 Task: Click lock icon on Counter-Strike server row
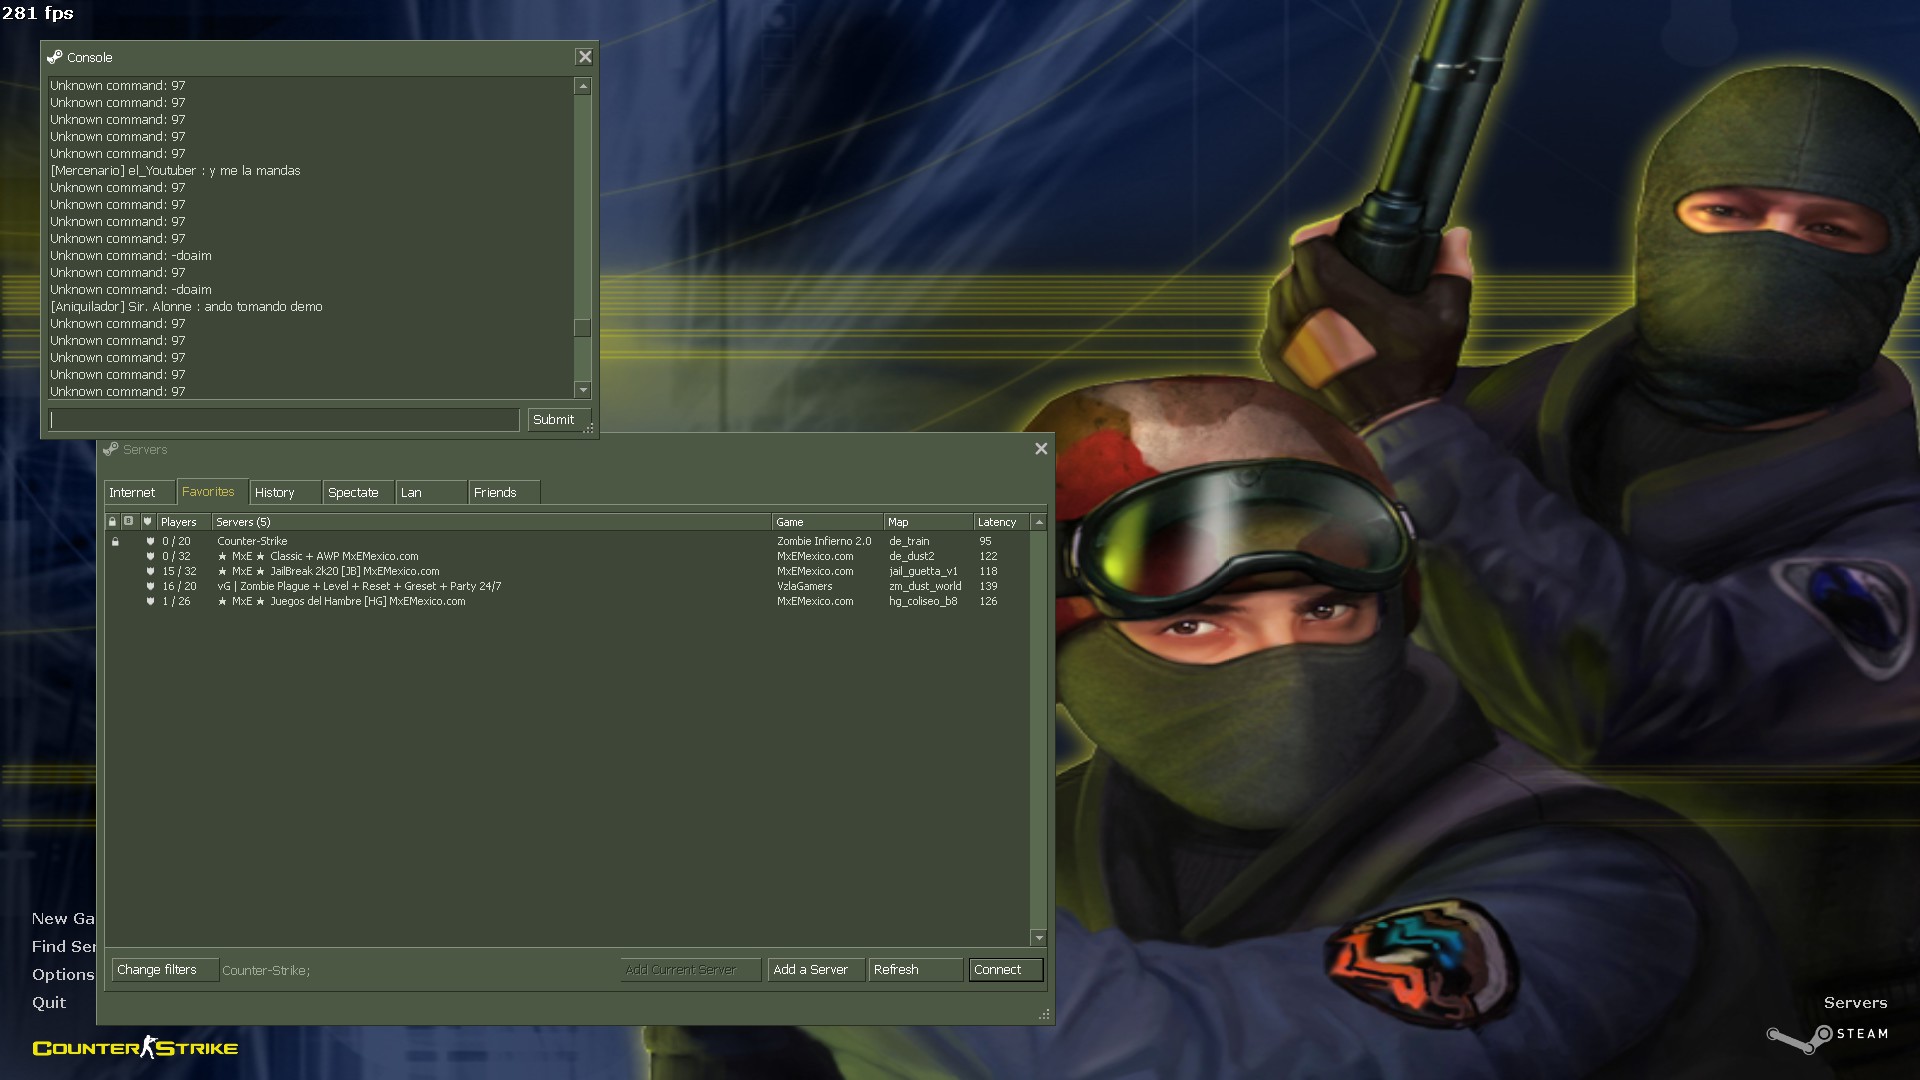pos(116,541)
